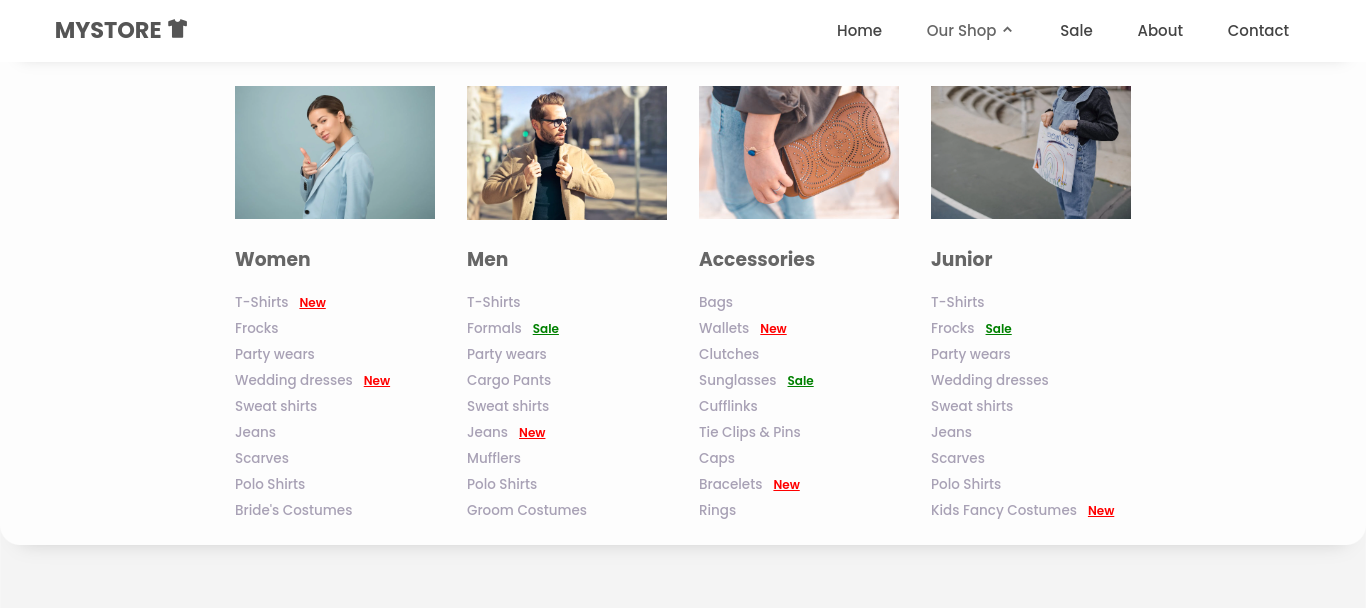Click the Junior category picture
Viewport: 1366px width, 608px height.
[x=1031, y=152]
